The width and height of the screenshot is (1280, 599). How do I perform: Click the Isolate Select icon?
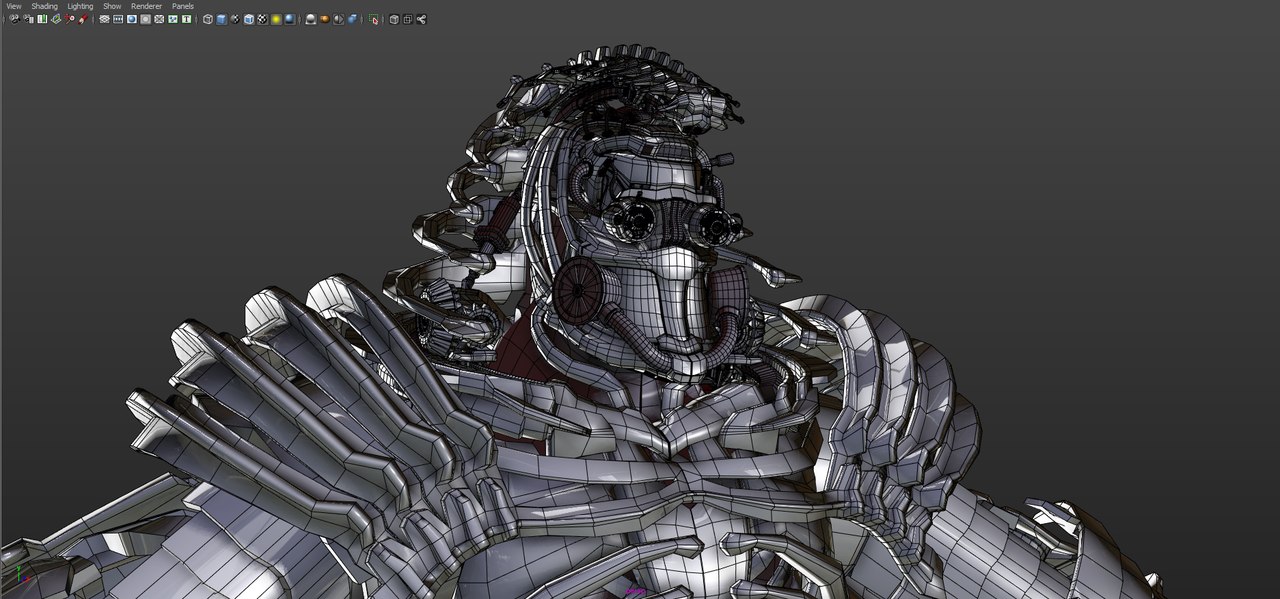pos(374,19)
